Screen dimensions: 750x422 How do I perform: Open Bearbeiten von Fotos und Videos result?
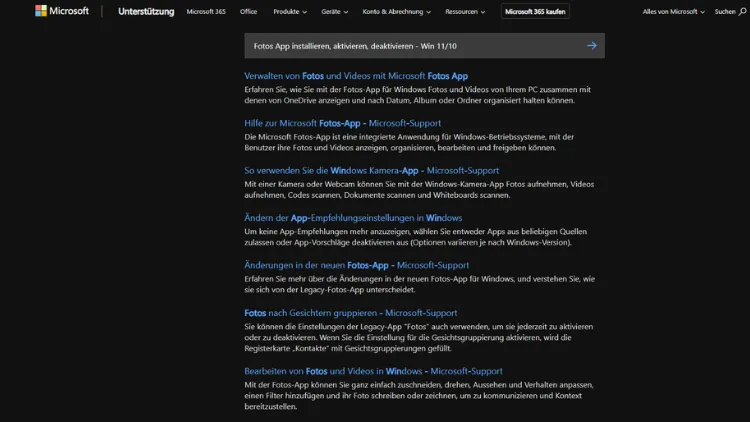373,371
